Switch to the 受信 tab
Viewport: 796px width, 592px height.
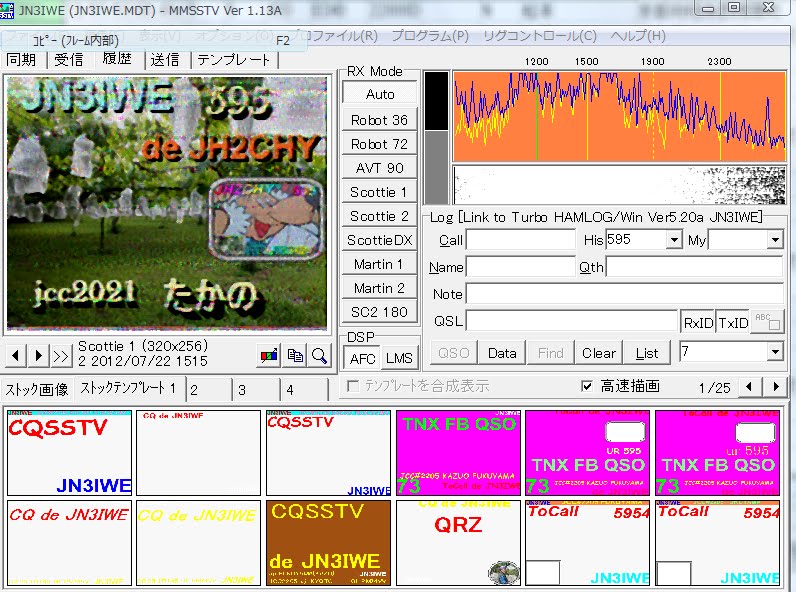point(69,60)
